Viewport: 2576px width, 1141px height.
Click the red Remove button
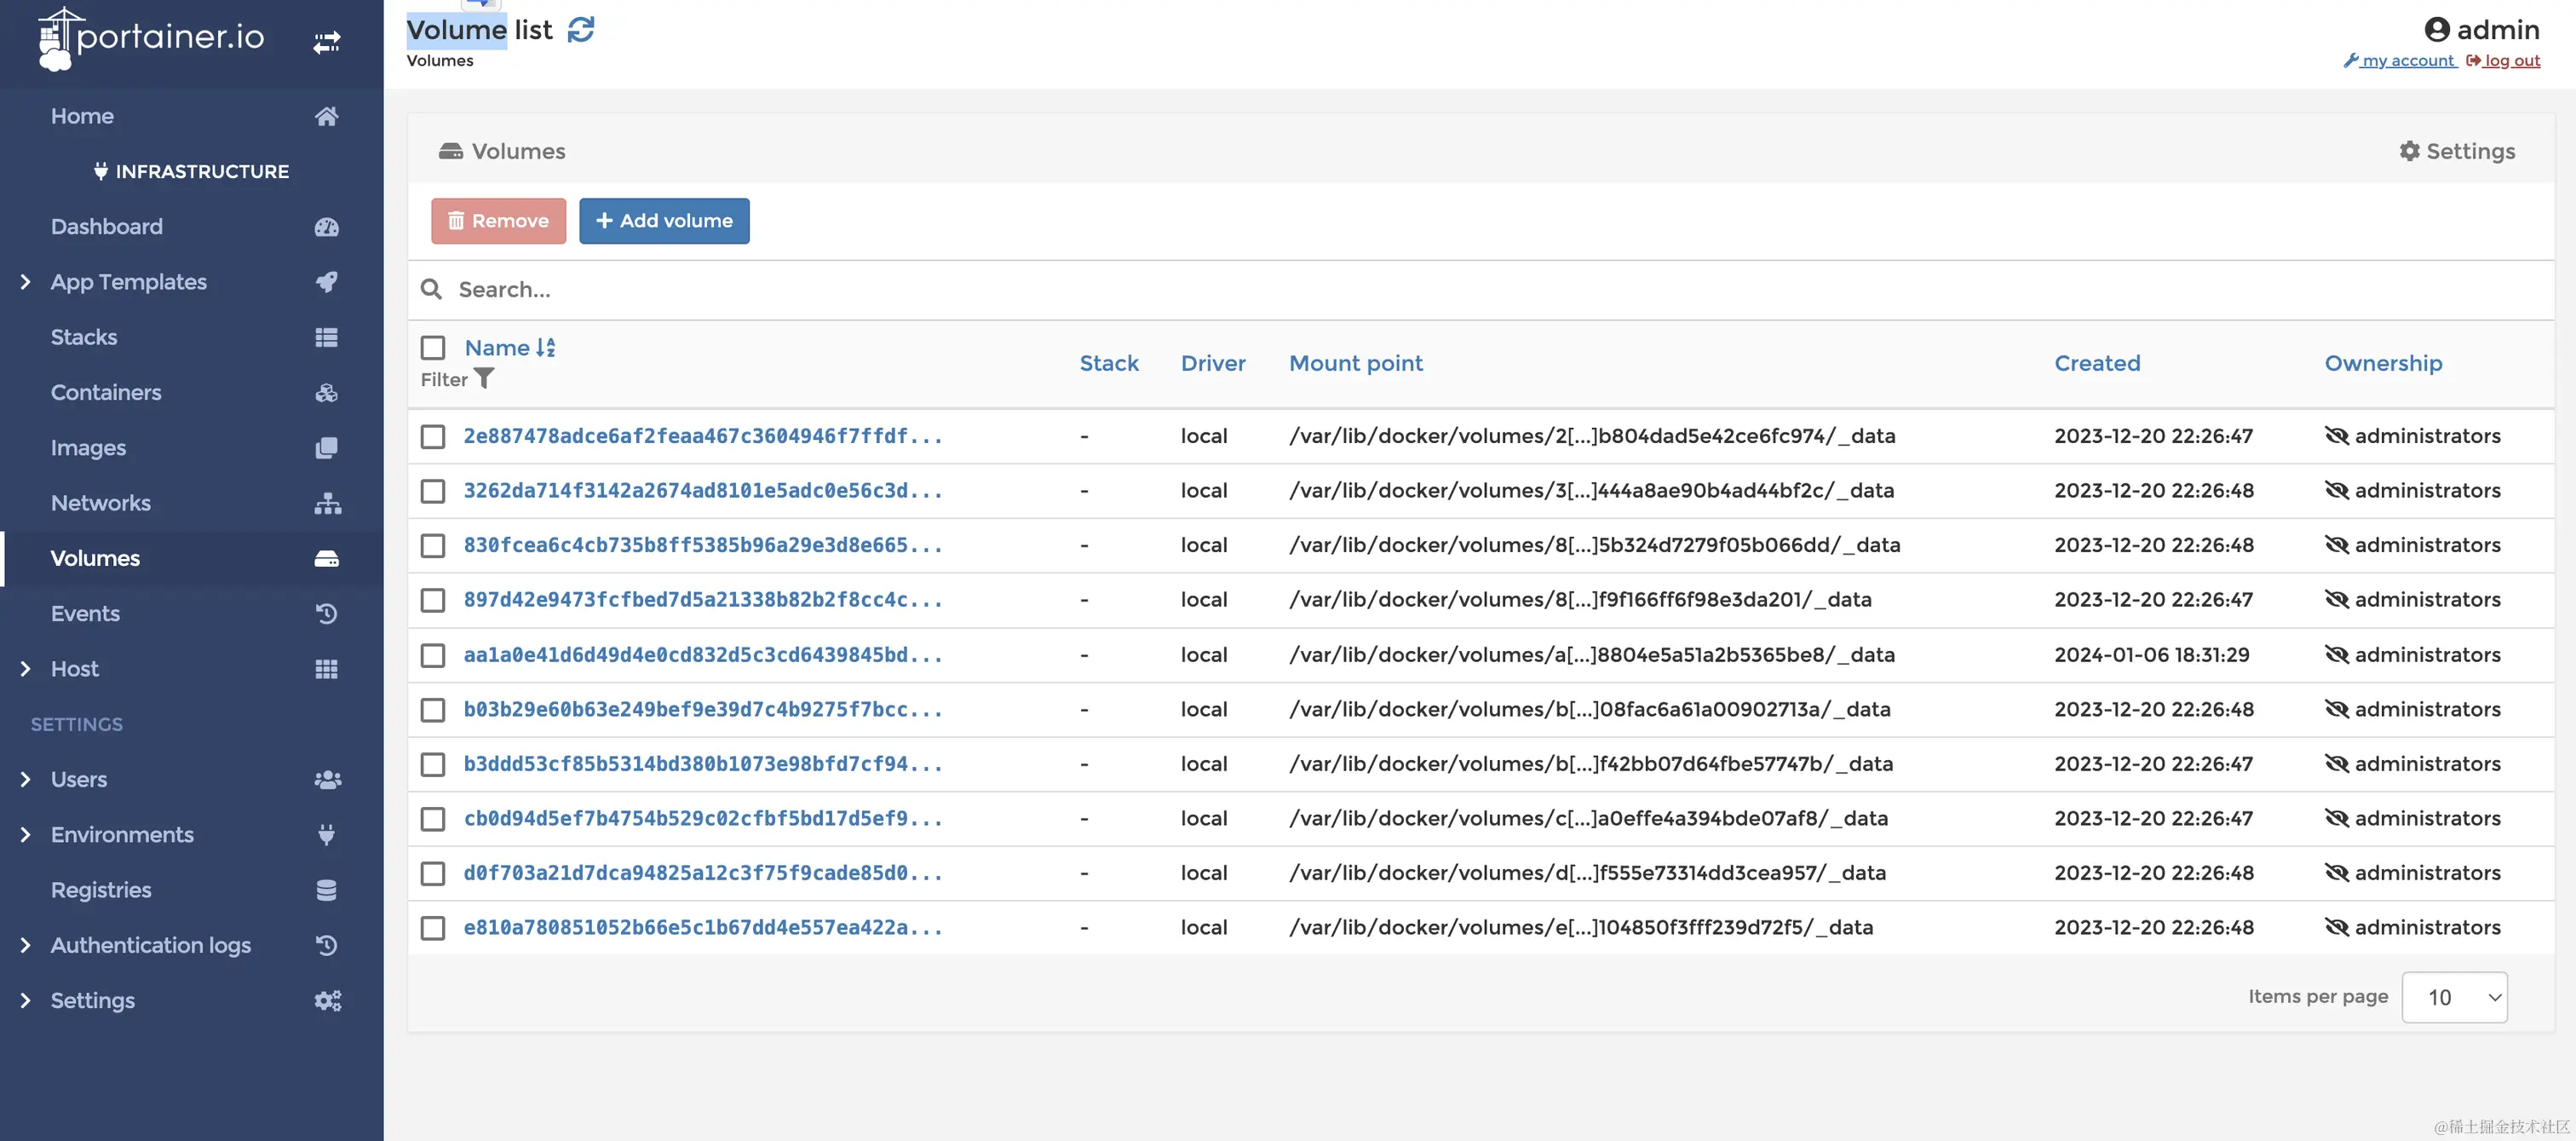(498, 221)
